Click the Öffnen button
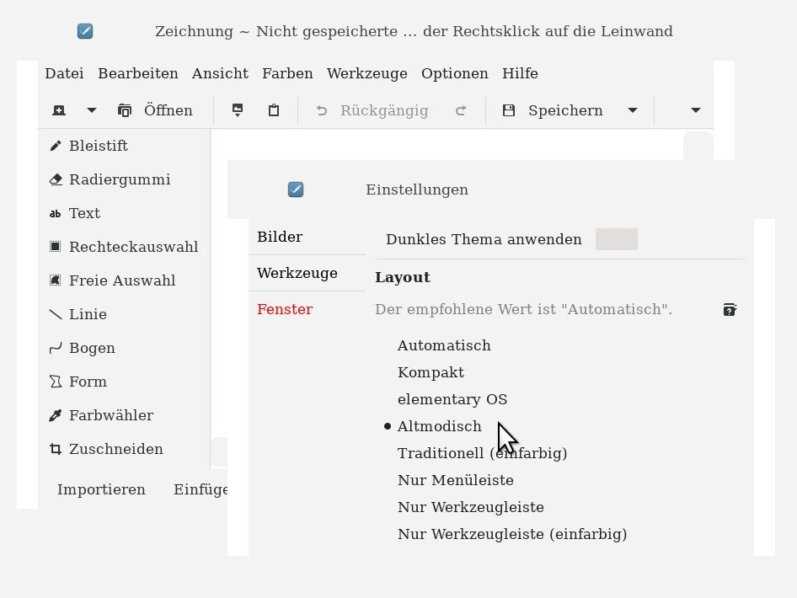This screenshot has width=797, height=598. click(156, 111)
